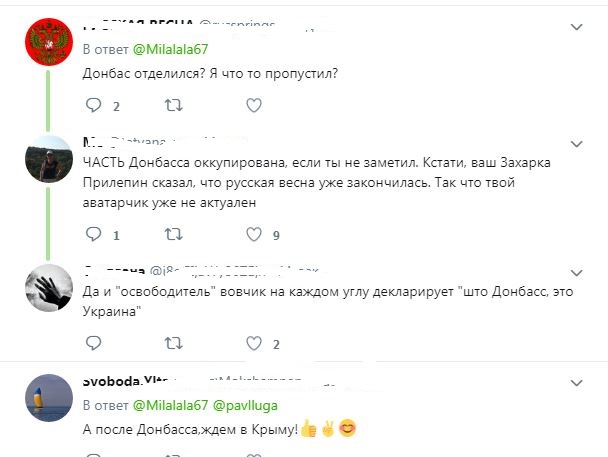Expand the options chevron on "ждем в Крыму" tweet
608x457 pixels.
pyautogui.click(x=577, y=382)
